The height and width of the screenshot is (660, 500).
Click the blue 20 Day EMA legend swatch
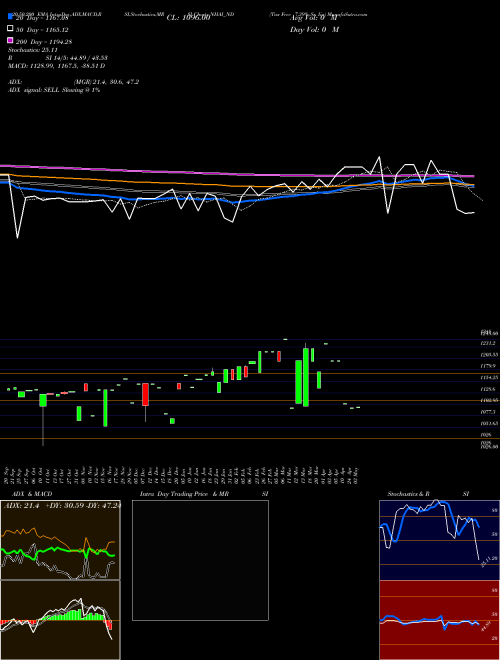coord(10,17)
